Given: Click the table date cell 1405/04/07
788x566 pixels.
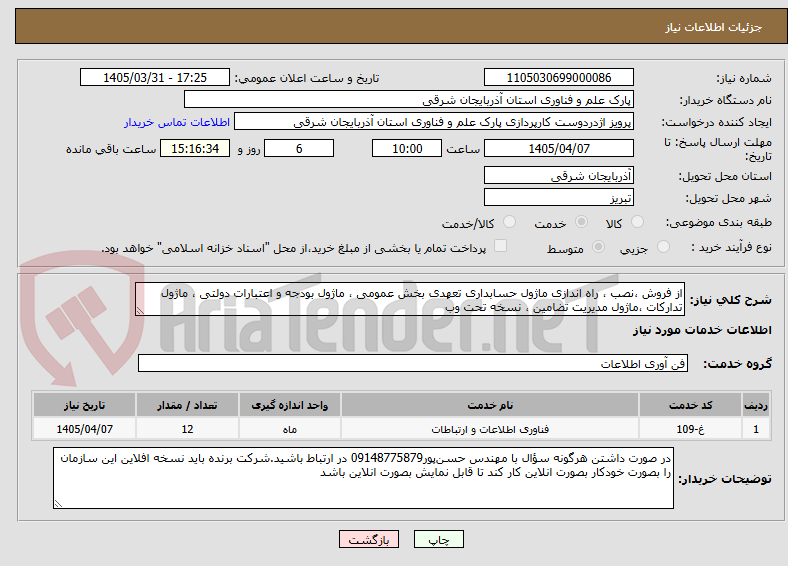Looking at the screenshot, I should pyautogui.click(x=84, y=429).
